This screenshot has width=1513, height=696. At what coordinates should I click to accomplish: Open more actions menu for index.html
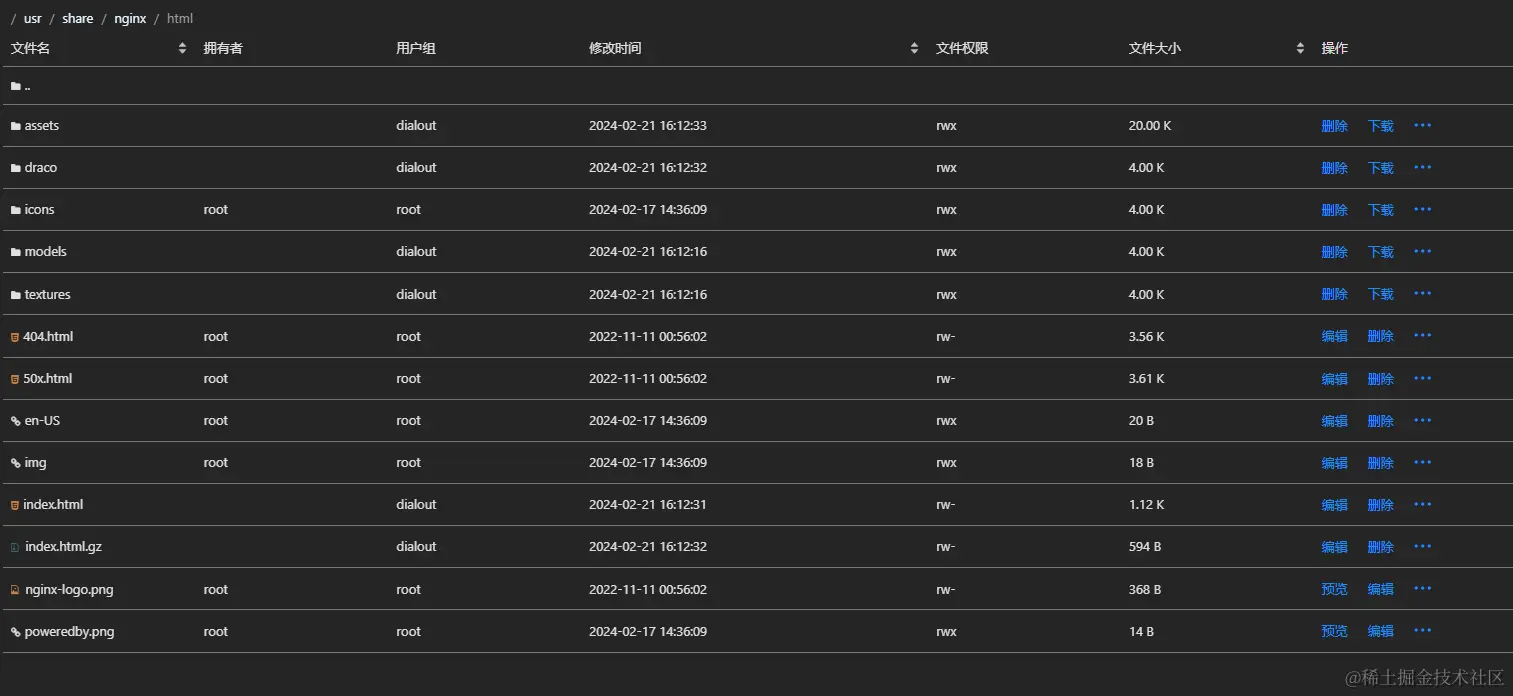coord(1422,505)
